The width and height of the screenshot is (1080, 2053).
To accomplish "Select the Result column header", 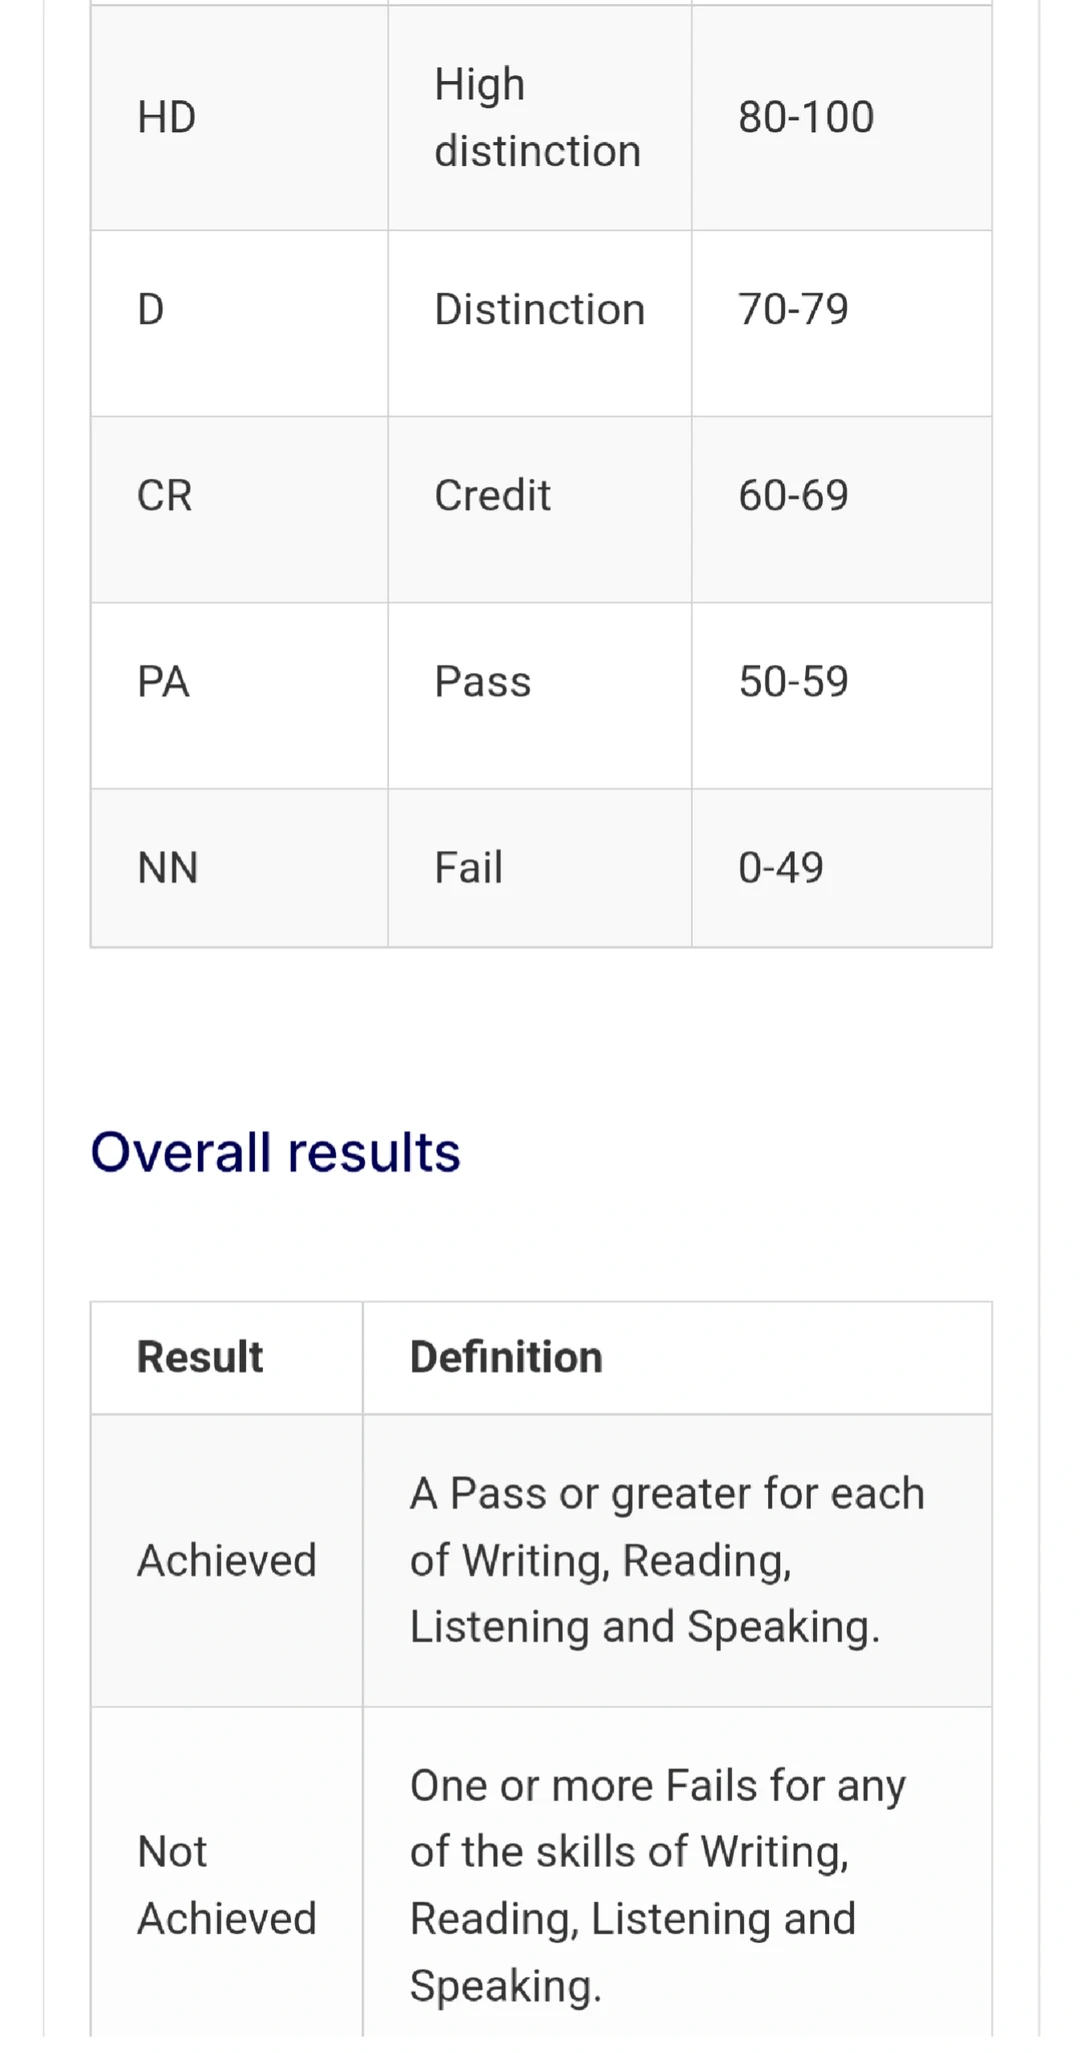I will coord(227,1358).
